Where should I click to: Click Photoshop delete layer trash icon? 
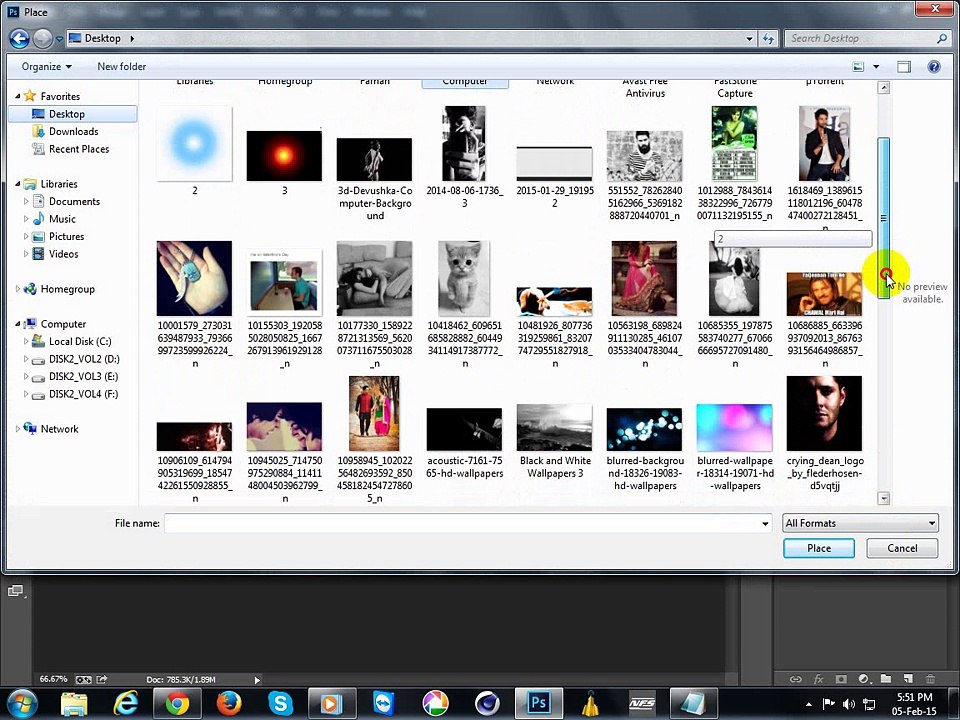tap(931, 678)
